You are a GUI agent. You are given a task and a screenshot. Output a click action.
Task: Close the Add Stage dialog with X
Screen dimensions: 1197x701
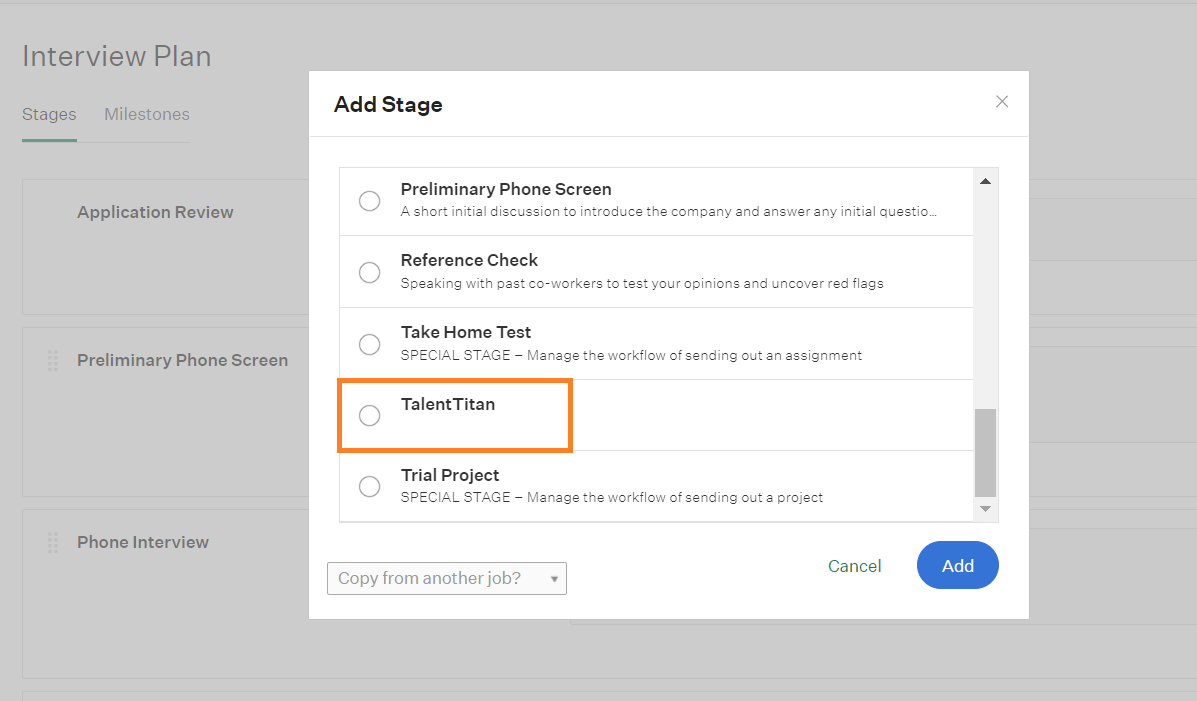tap(1002, 102)
